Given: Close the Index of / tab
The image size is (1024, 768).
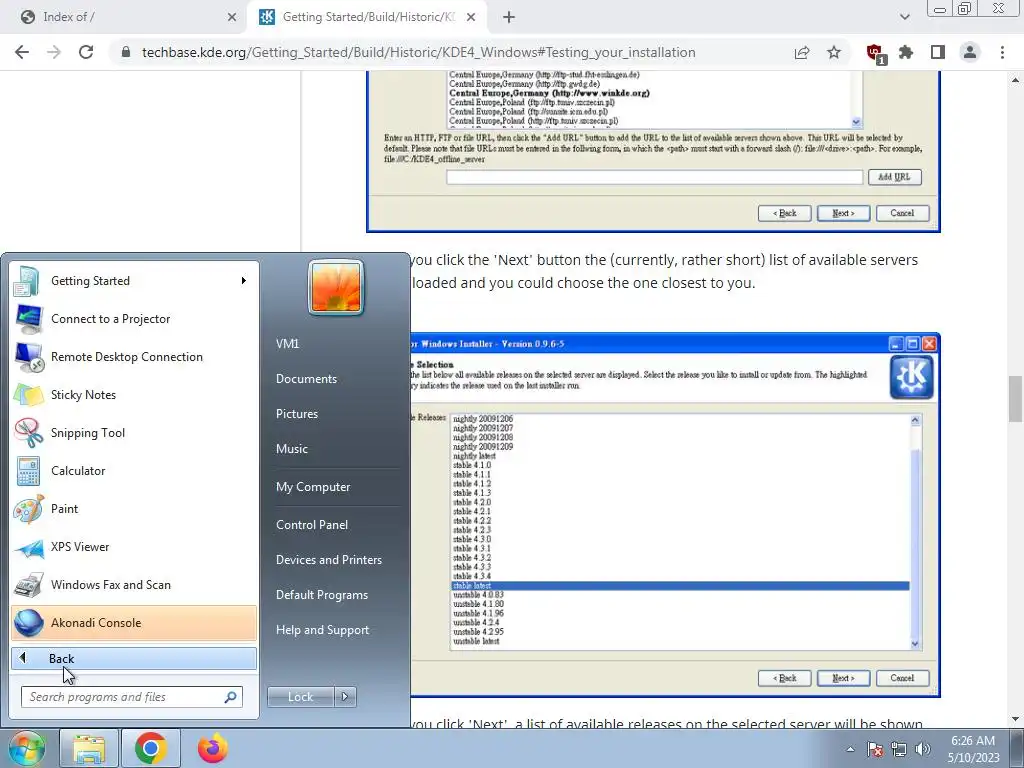Looking at the screenshot, I should pos(232,17).
